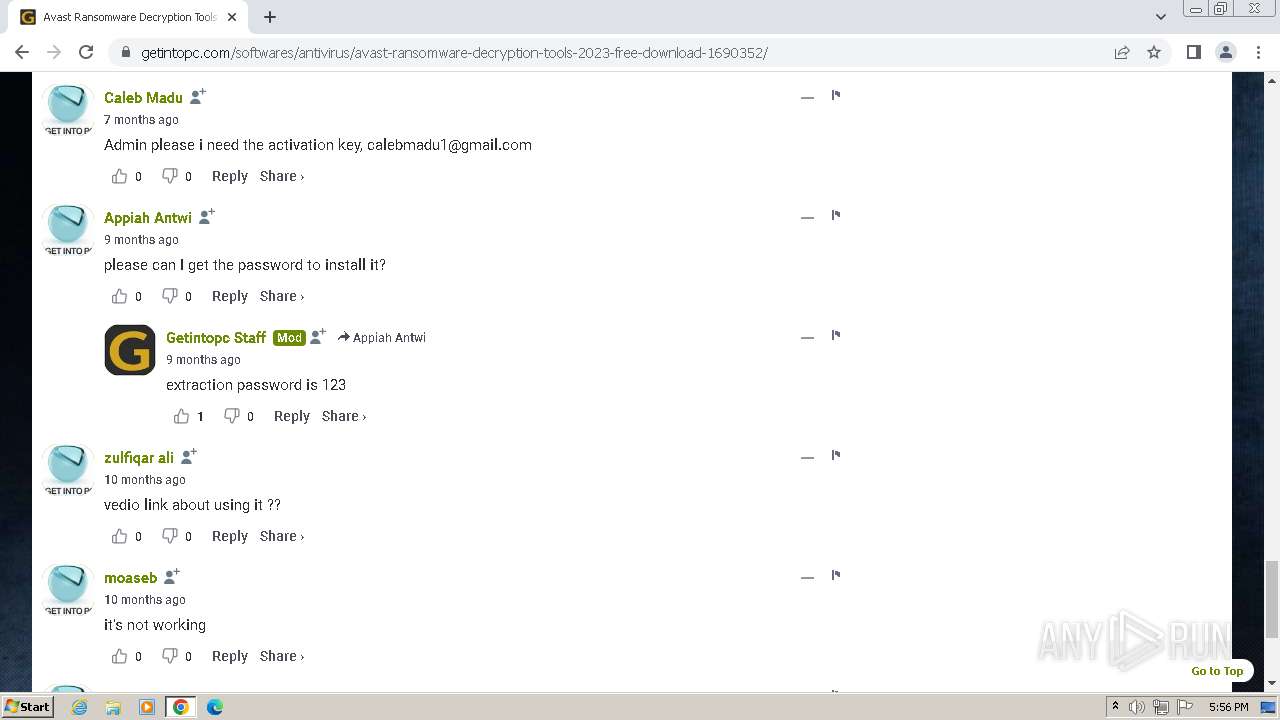Viewport: 1280px width, 720px height.
Task: Reply to Caleb Madu's comment
Action: point(230,176)
